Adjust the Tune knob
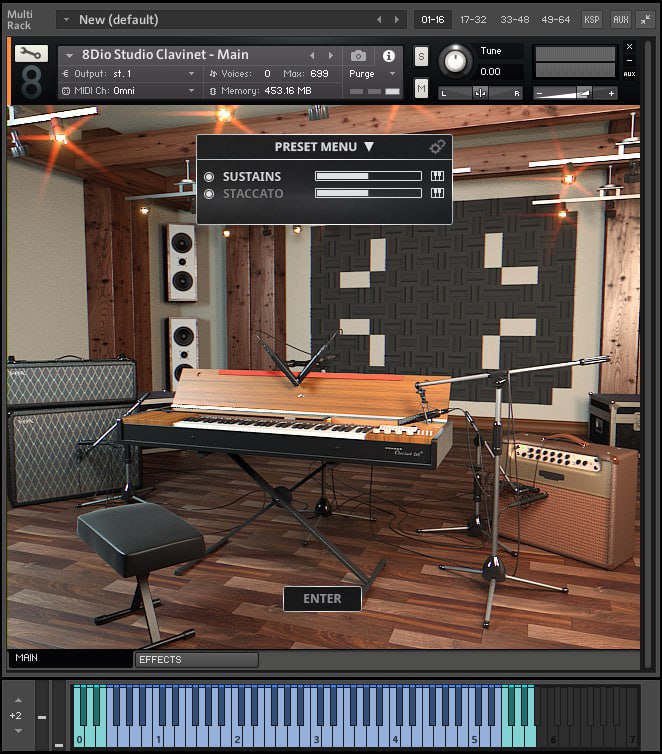Screen dimensions: 662x754 (x=455, y=61)
